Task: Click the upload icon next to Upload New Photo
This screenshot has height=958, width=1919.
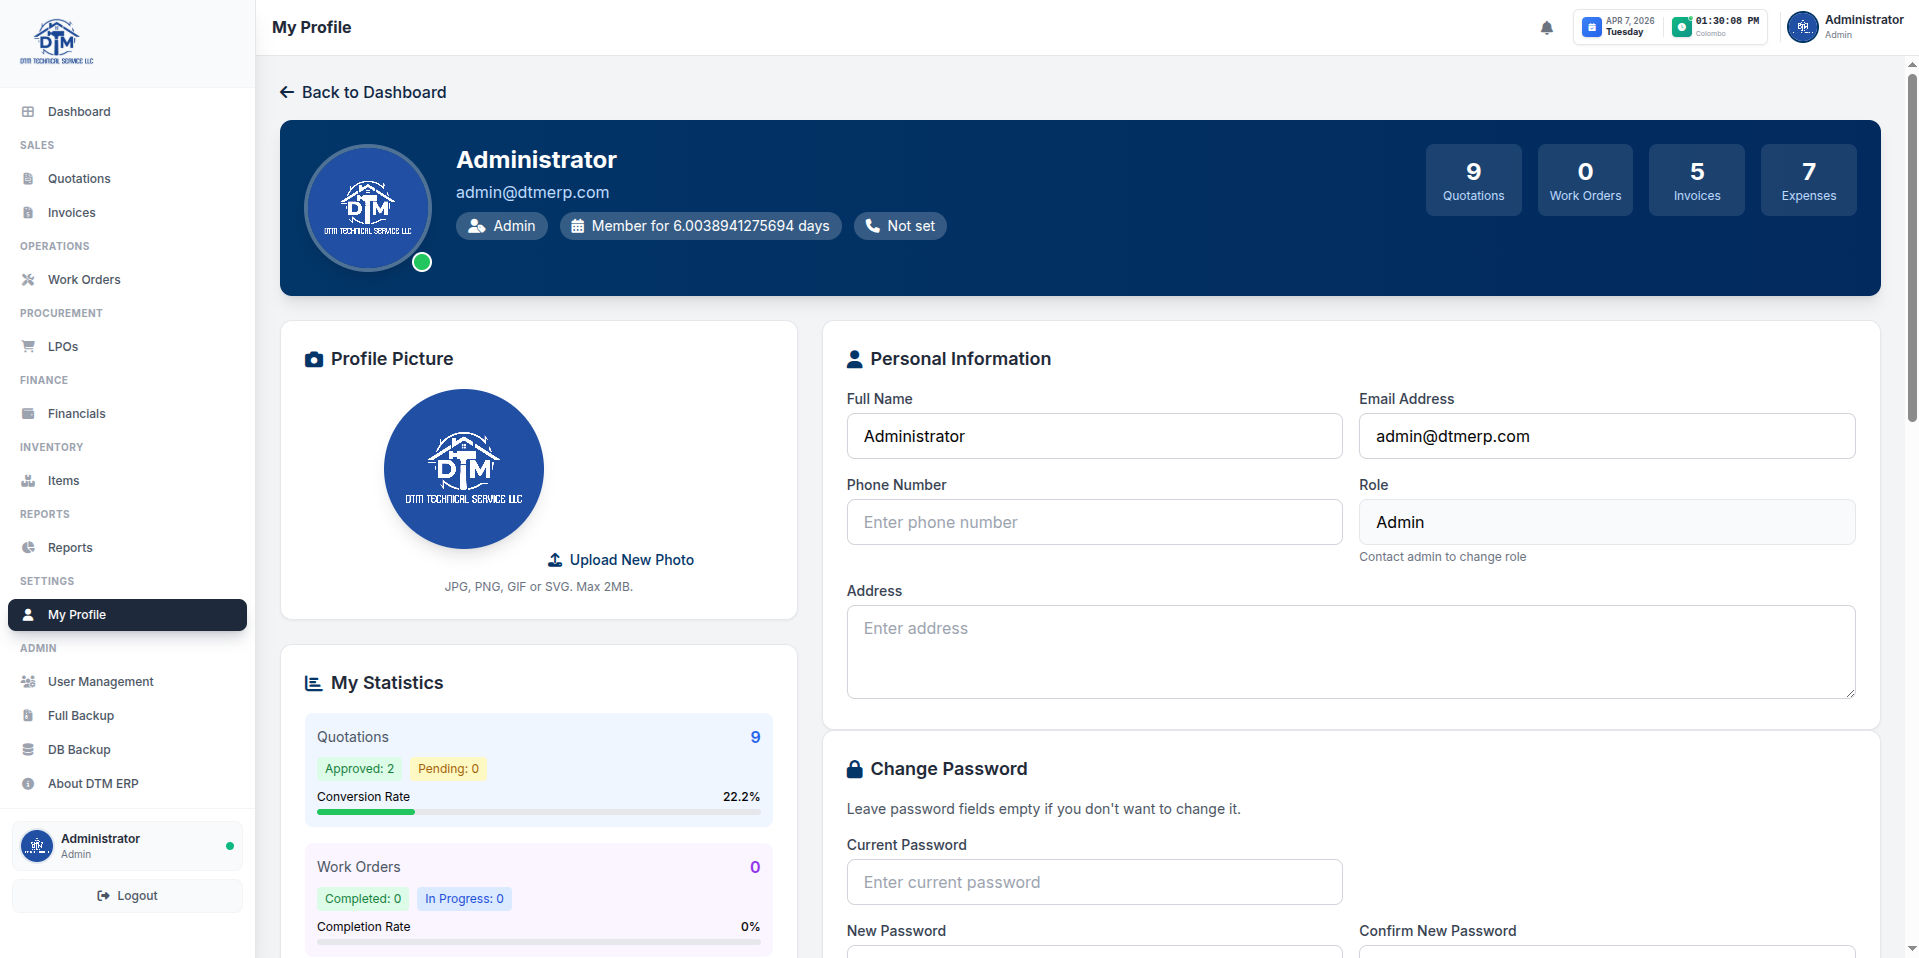Action: click(555, 560)
